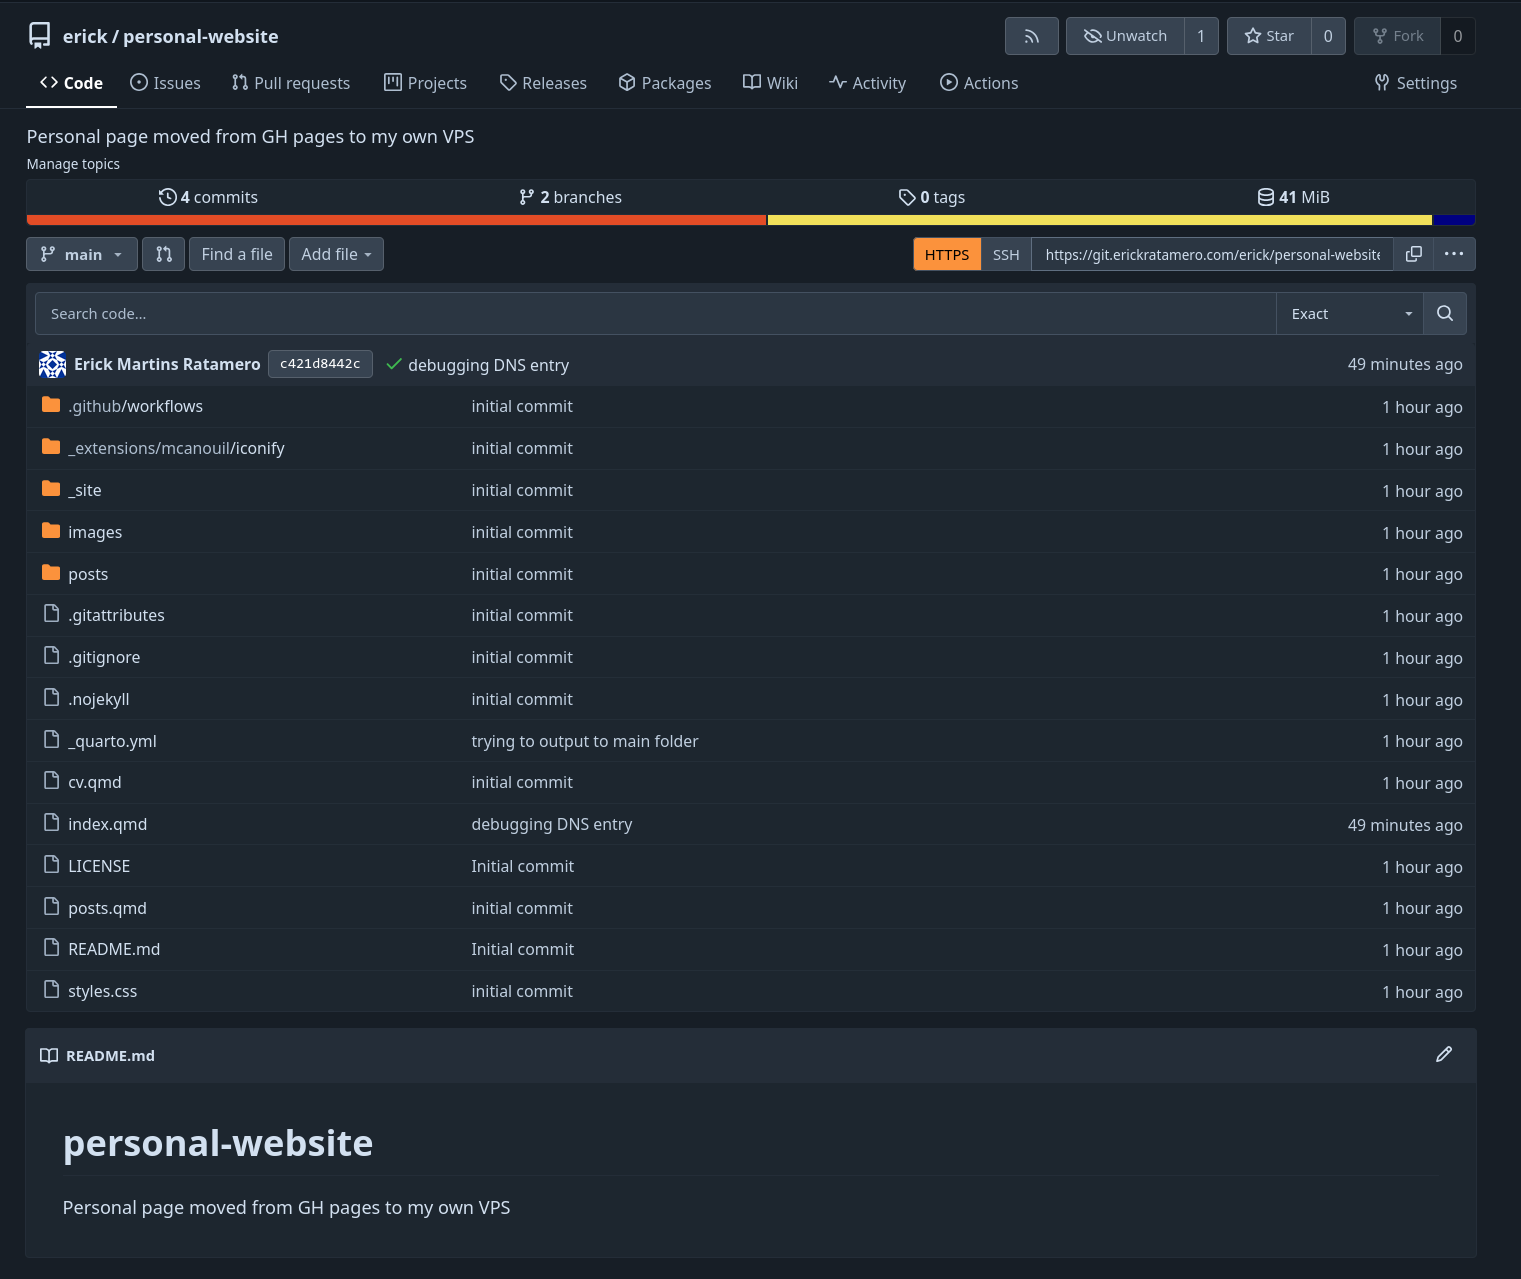The width and height of the screenshot is (1521, 1279).
Task: Click the styles.css file icon
Action: point(52,990)
